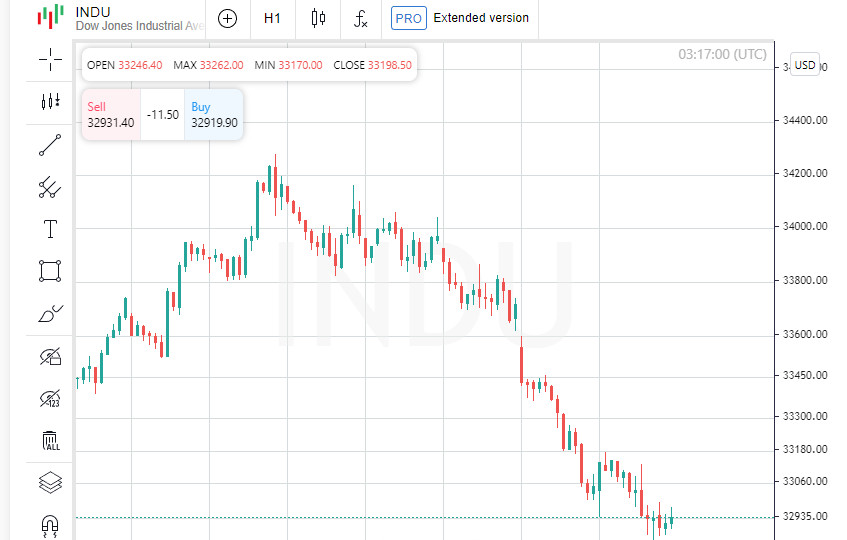Open the object layers panel
This screenshot has width=847, height=540.
[x=50, y=483]
